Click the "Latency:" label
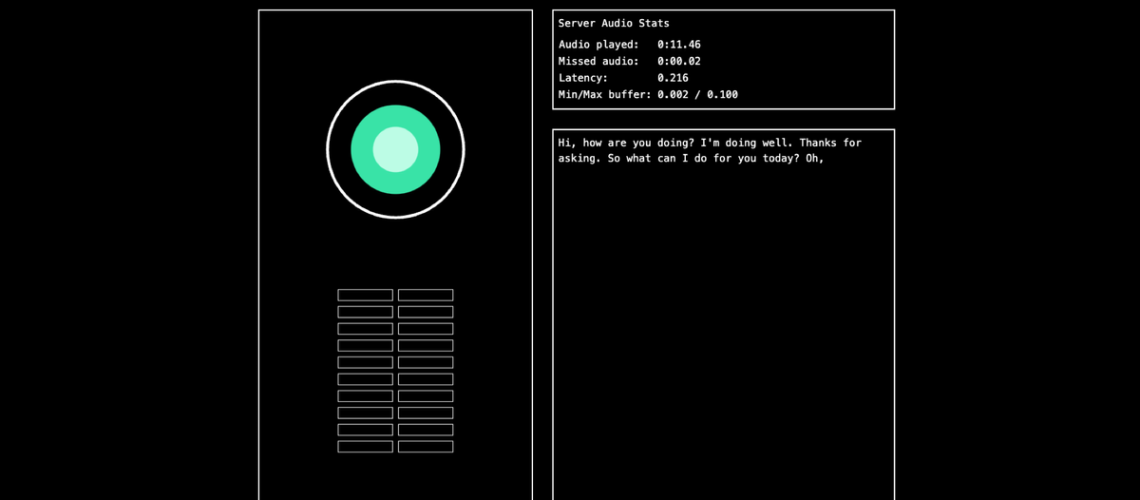The height and width of the screenshot is (500, 1140). pos(582,78)
